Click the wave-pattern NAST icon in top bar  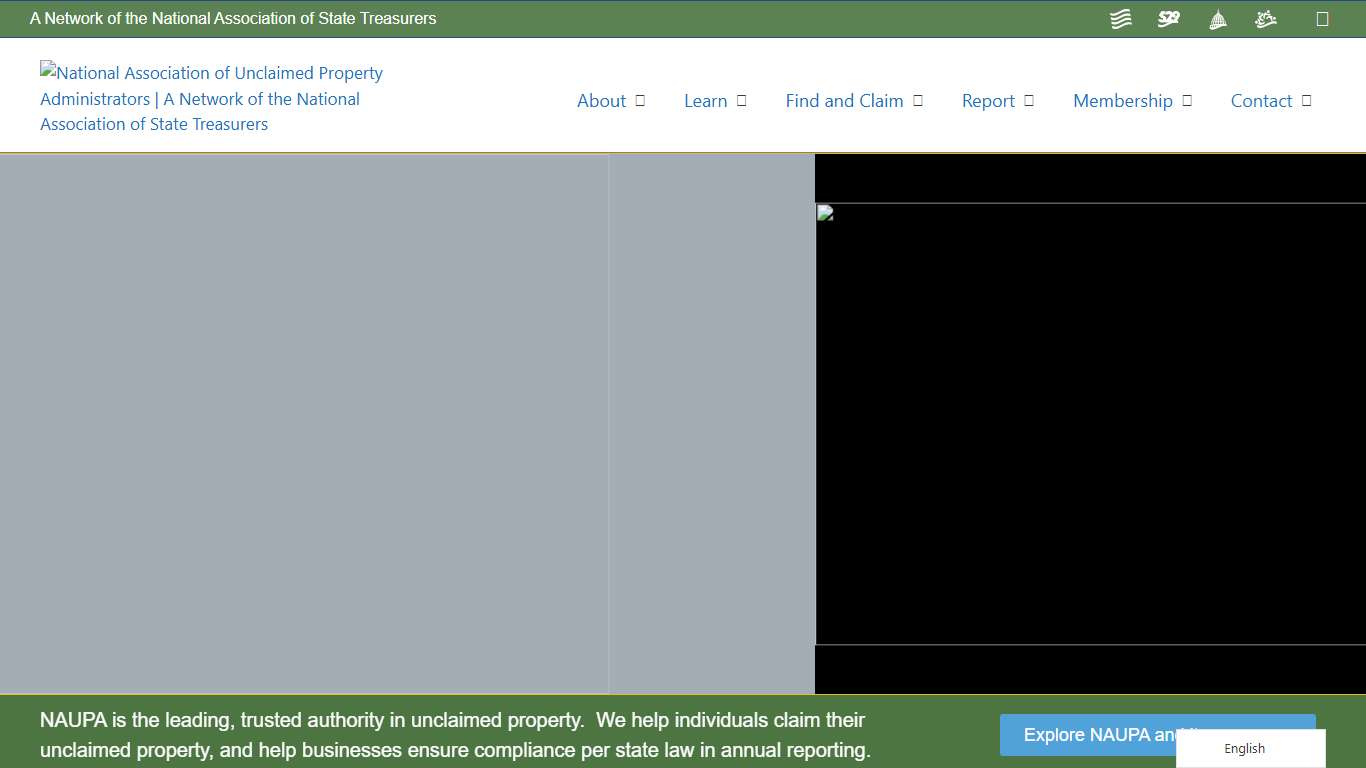point(1120,18)
